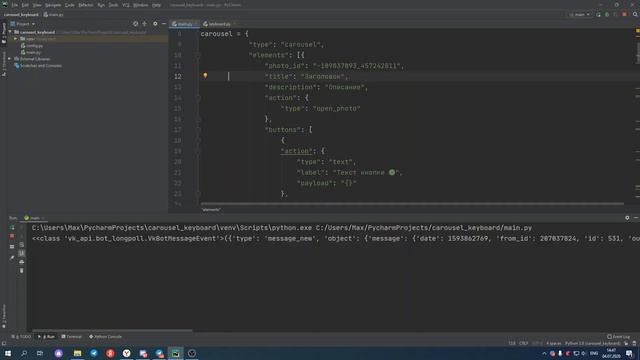640x360 pixels.
Task: Expand External Libraries node
Action: click(x=10, y=59)
